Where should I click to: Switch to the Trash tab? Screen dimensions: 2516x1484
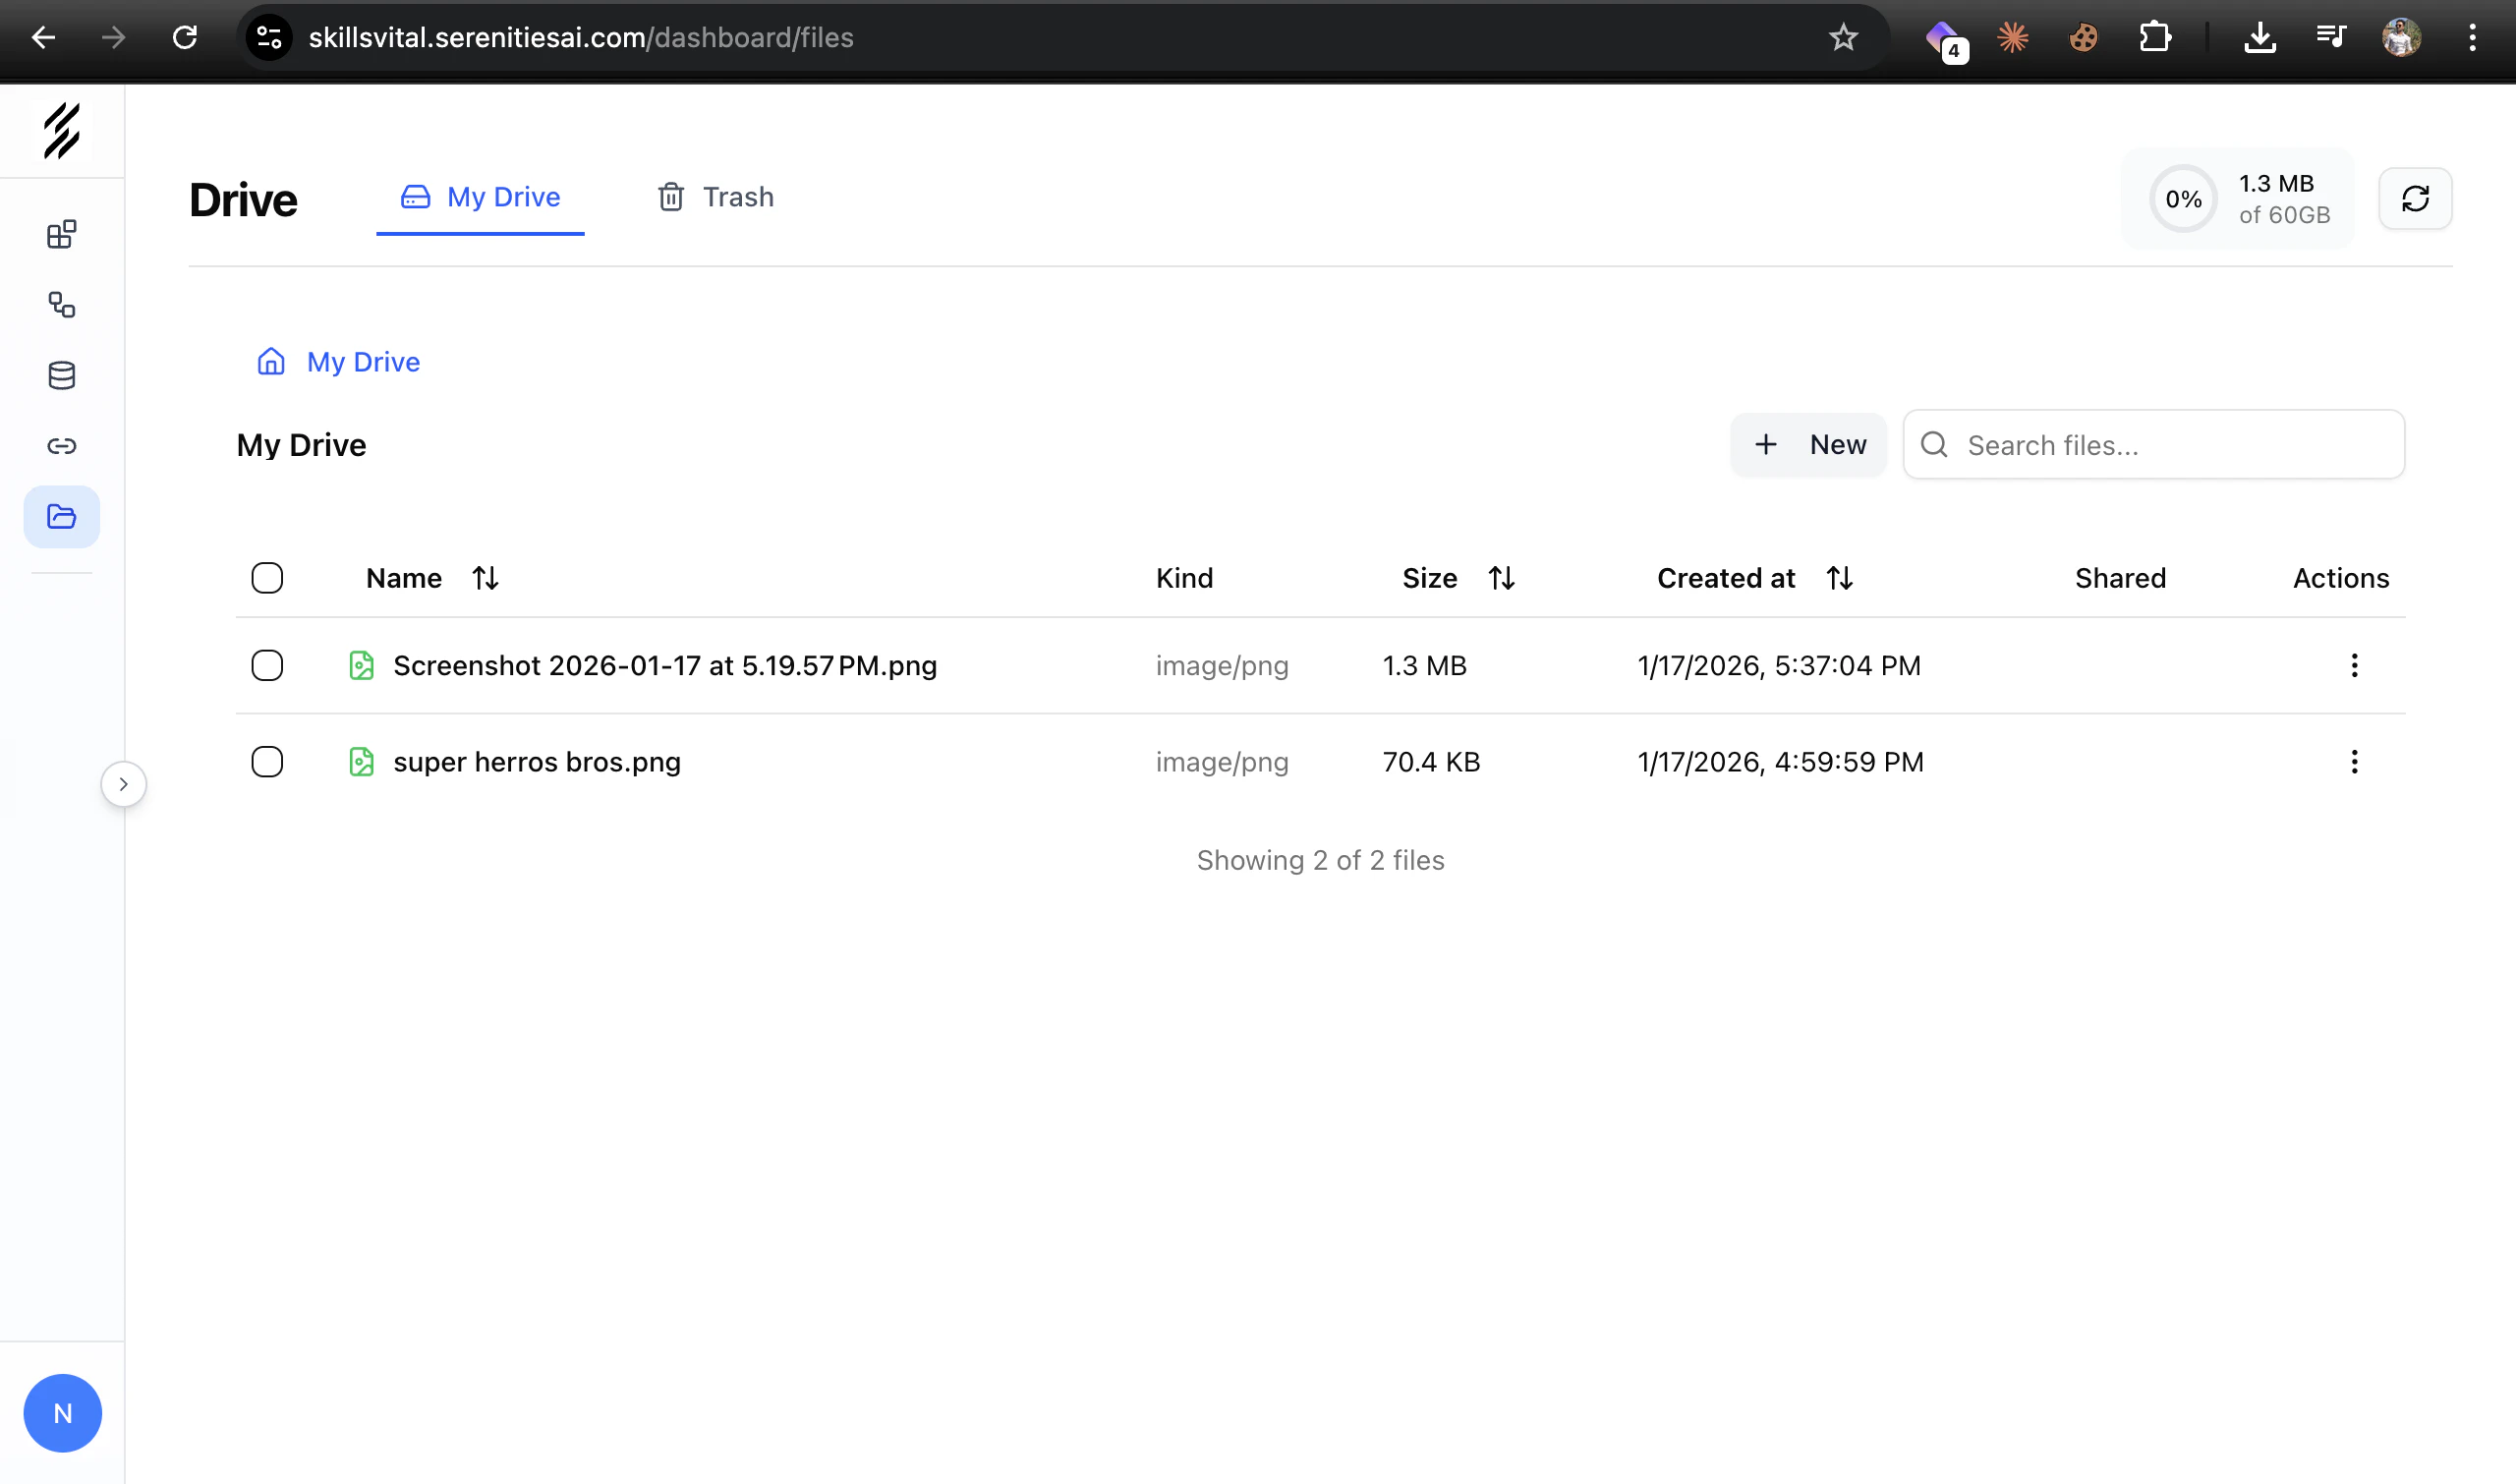point(716,197)
